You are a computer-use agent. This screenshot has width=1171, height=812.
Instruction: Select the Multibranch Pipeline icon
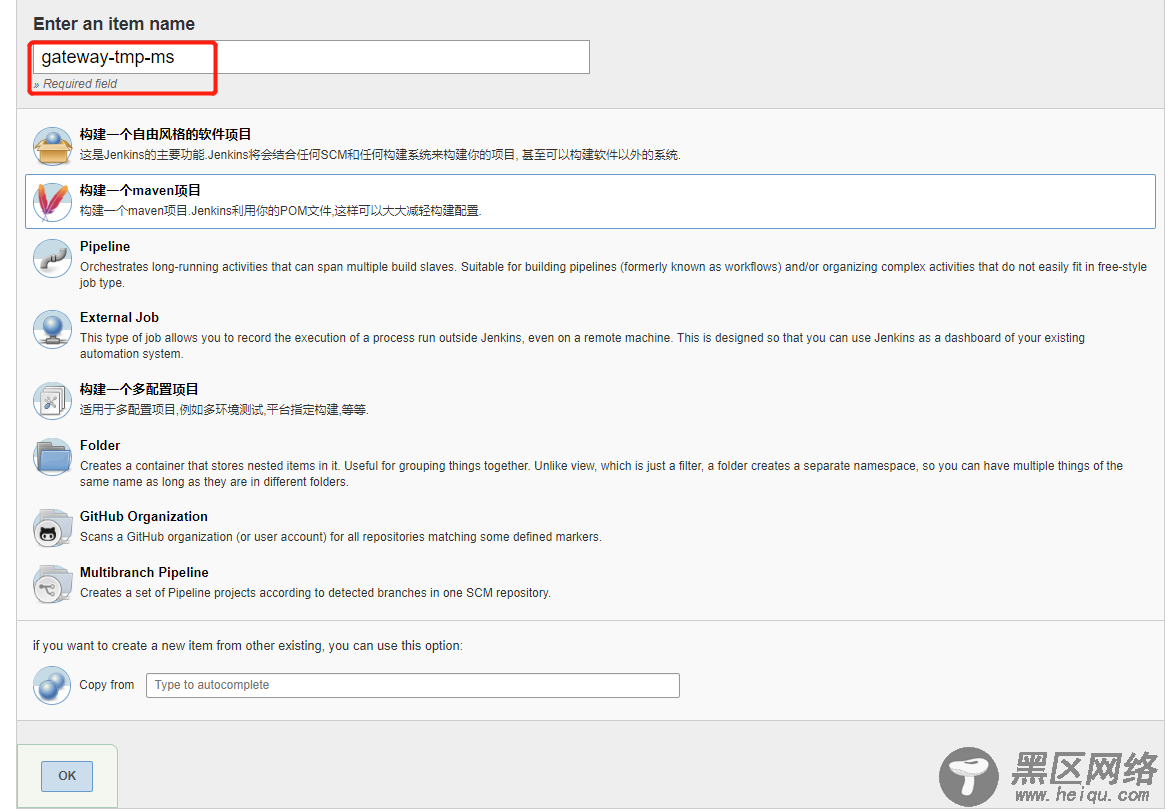click(x=52, y=584)
